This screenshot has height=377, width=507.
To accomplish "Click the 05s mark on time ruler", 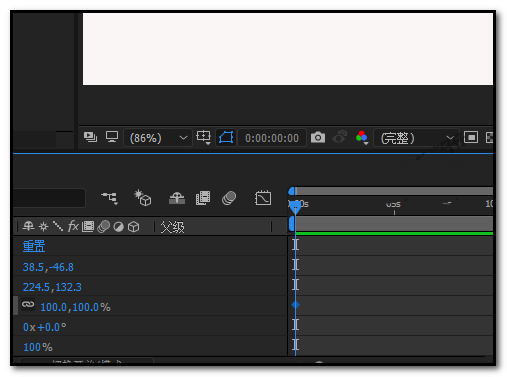I will pyautogui.click(x=393, y=204).
